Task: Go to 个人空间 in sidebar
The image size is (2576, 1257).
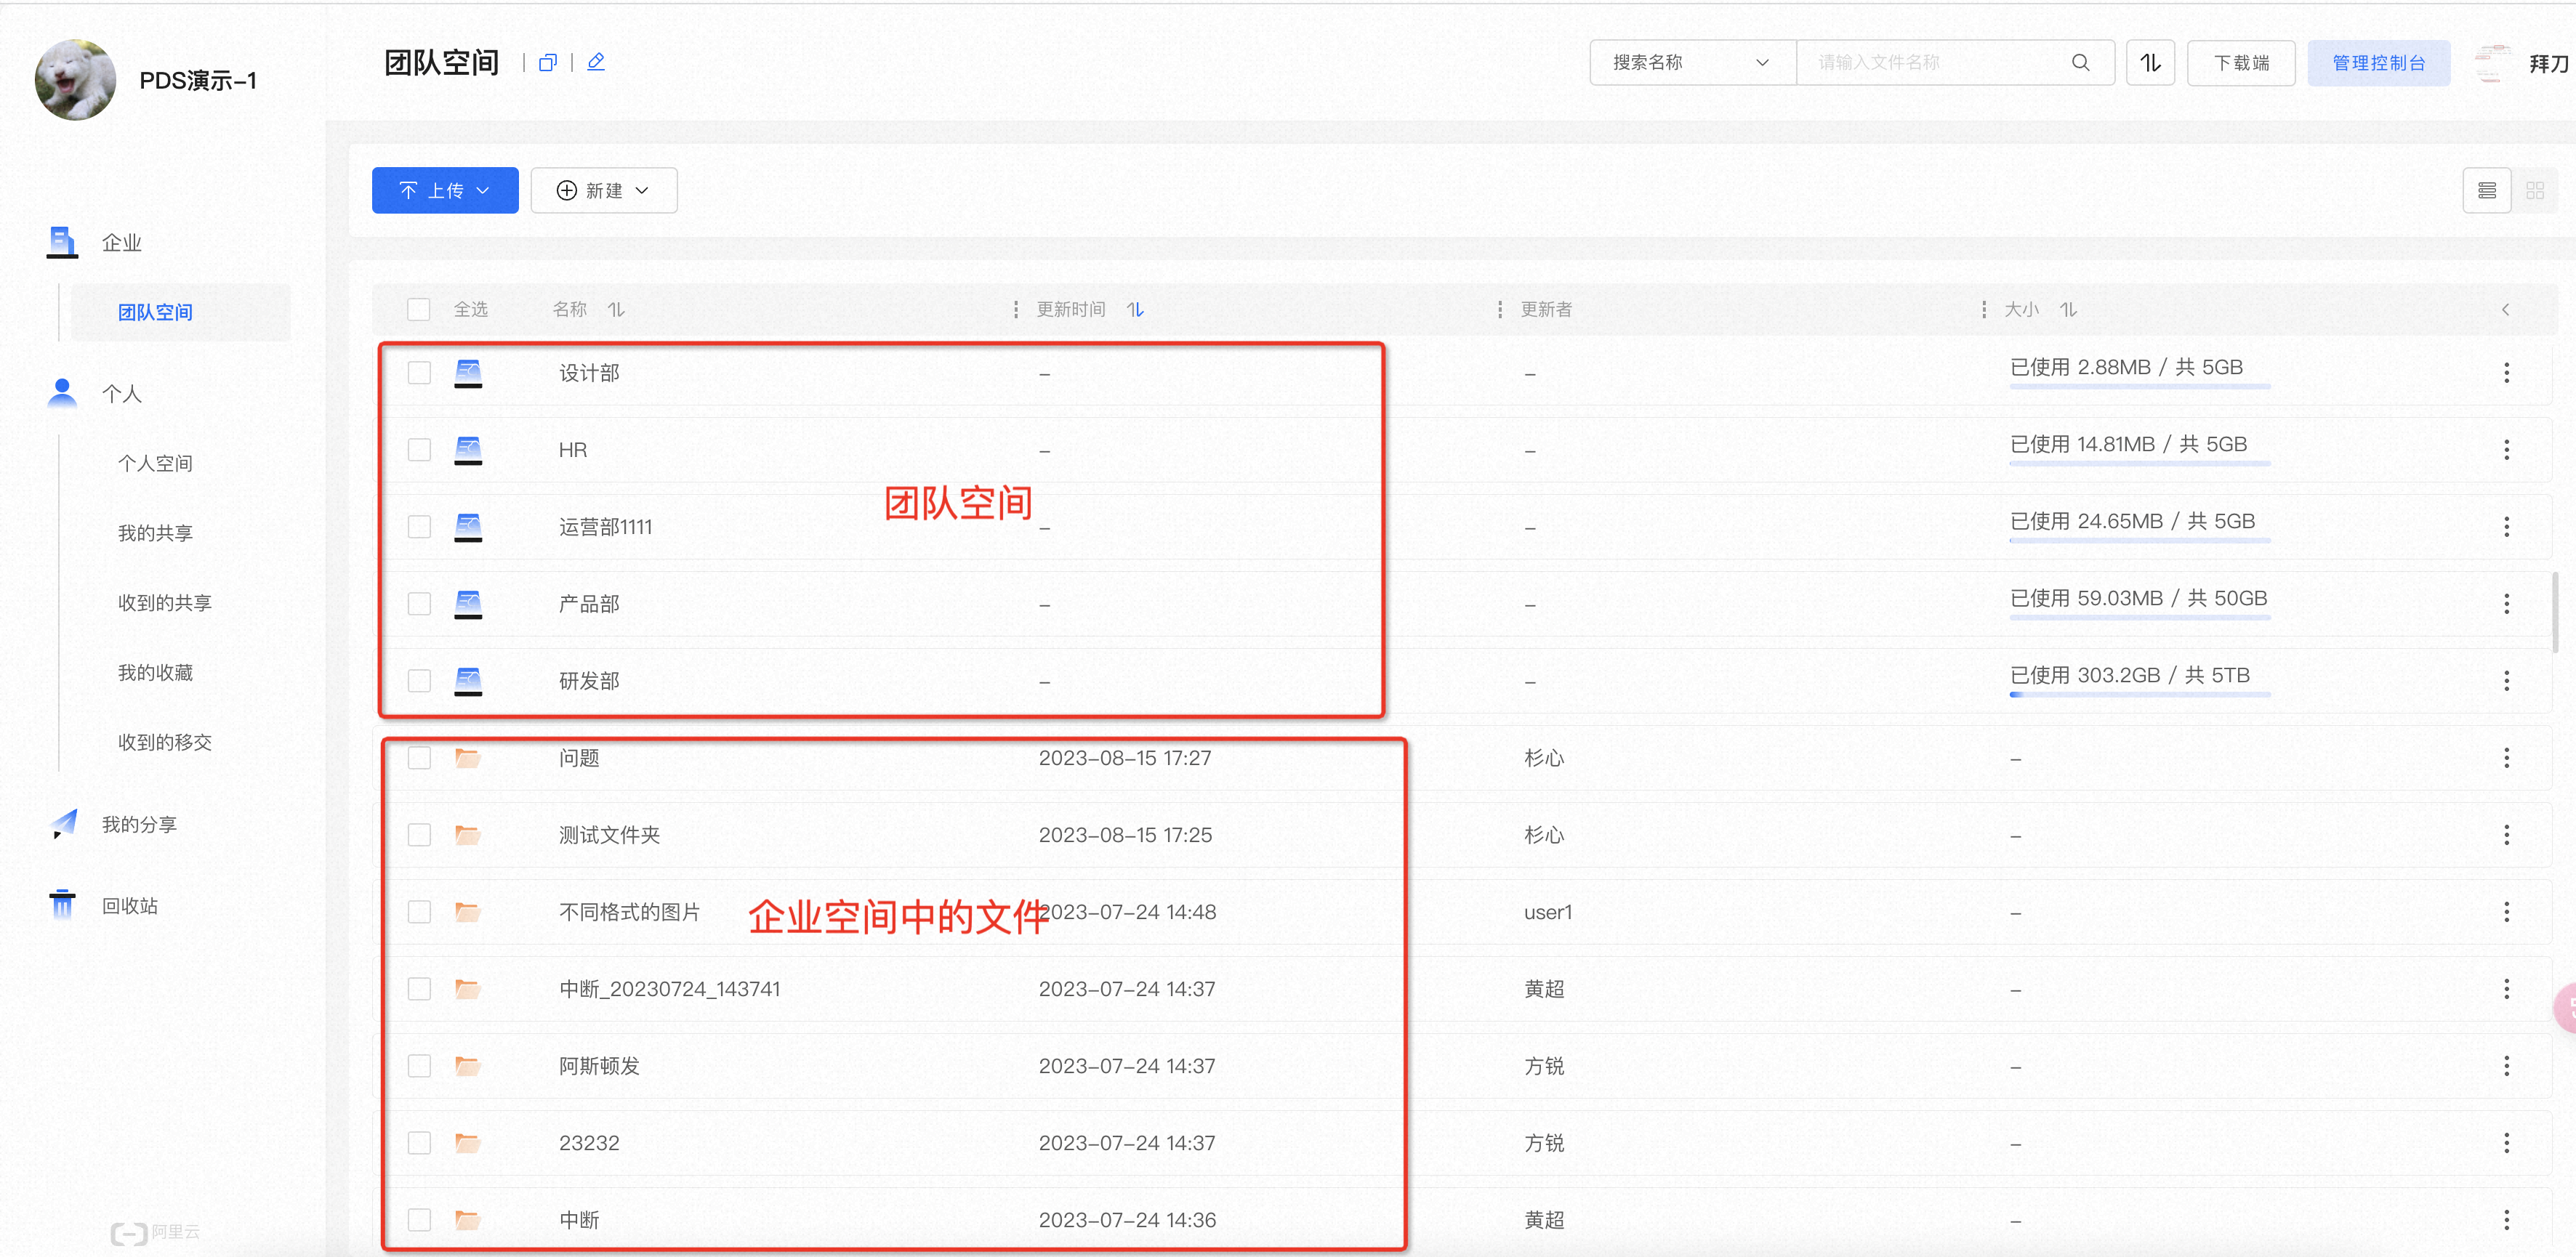Action: click(x=155, y=463)
